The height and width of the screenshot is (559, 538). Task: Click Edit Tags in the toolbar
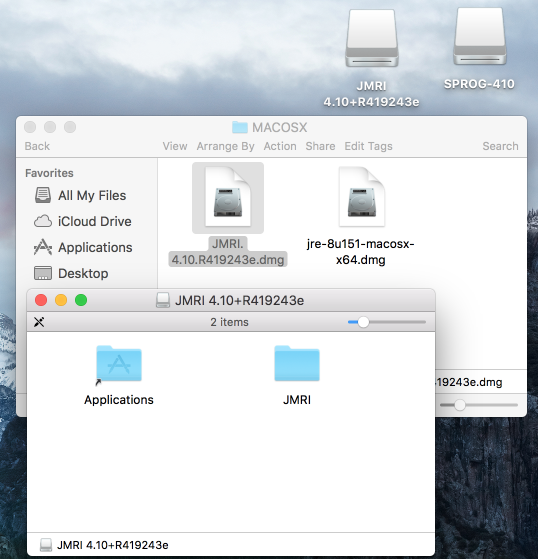pos(368,146)
